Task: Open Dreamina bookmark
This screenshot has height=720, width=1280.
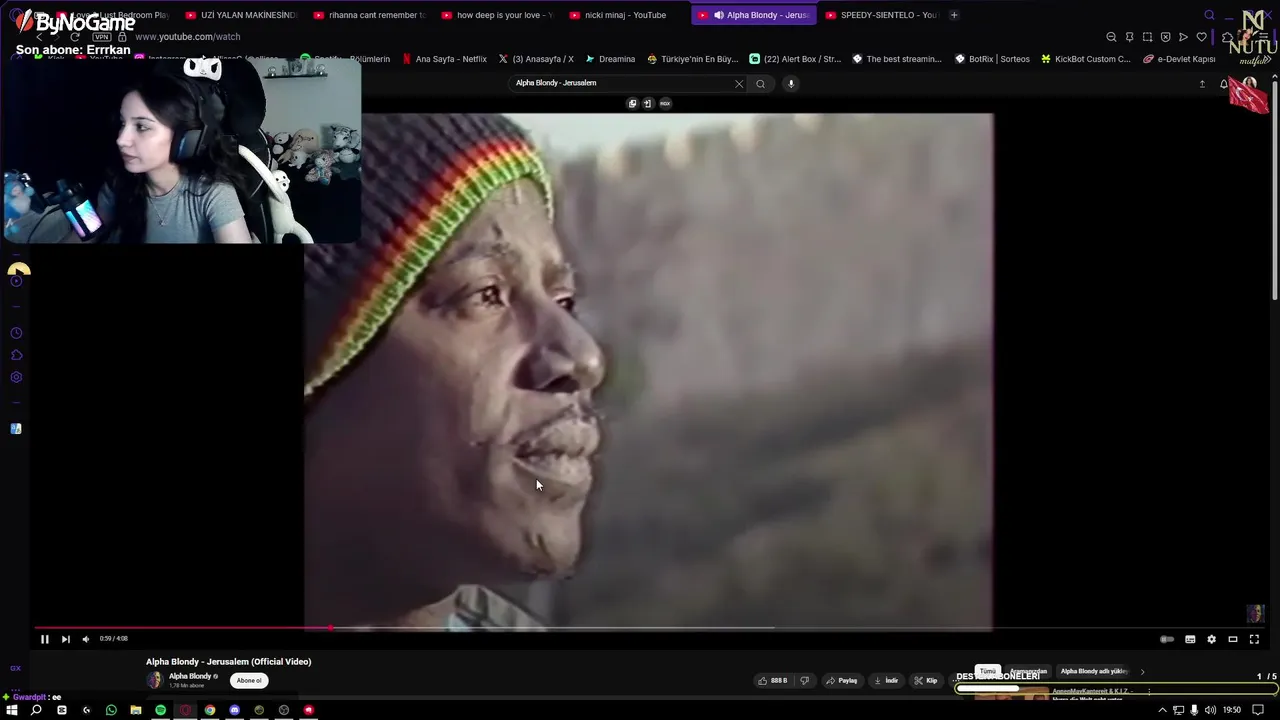Action: [x=610, y=59]
